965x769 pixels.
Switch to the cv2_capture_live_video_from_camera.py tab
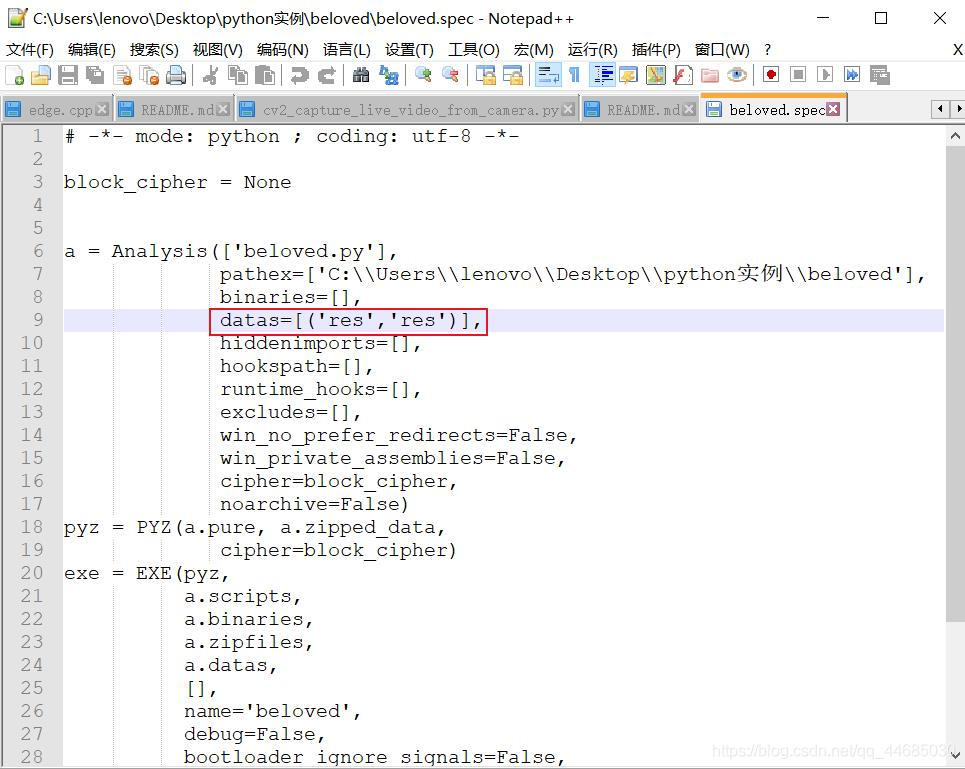click(x=410, y=110)
